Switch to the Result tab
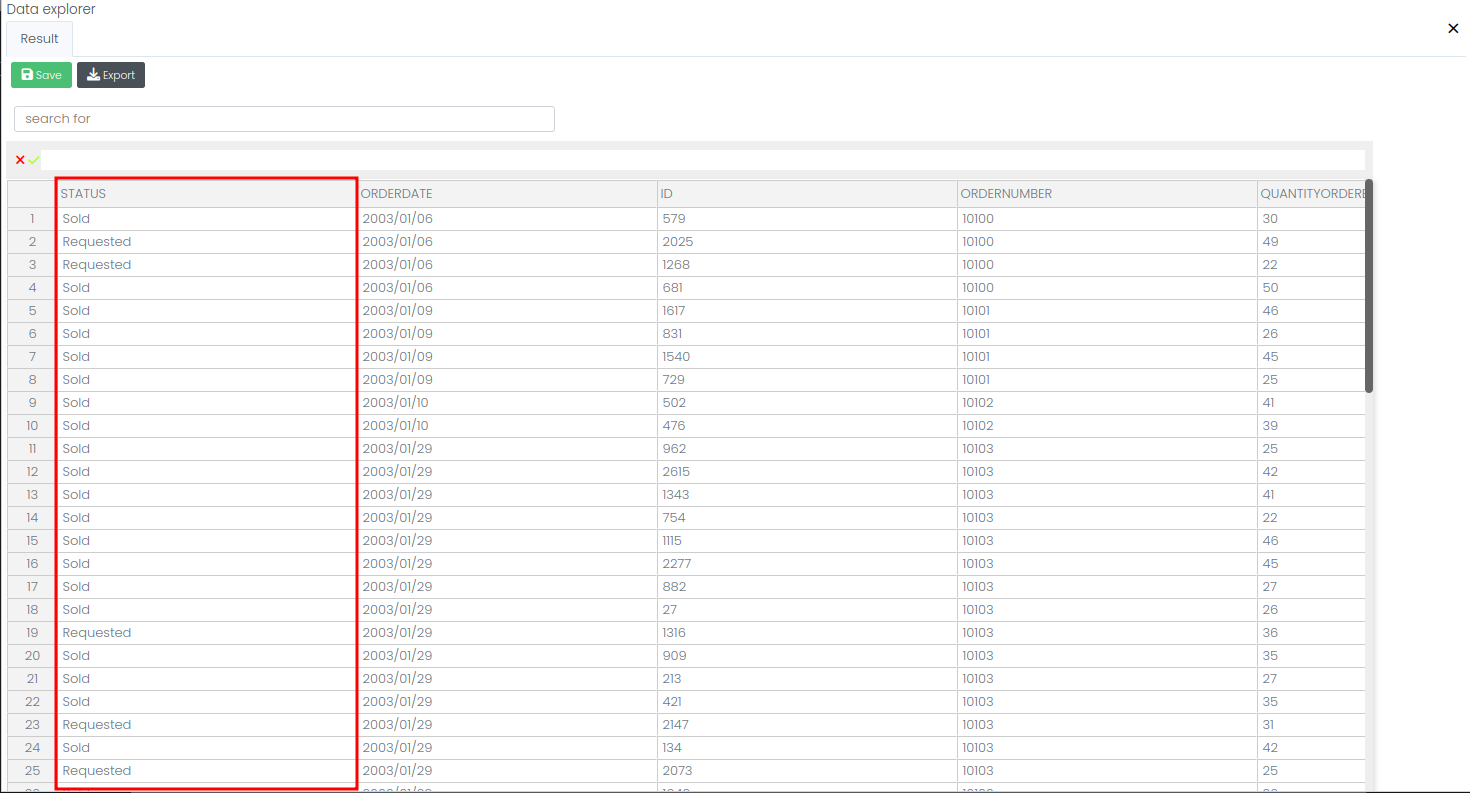Screen dimensions: 1470x793 (x=40, y=39)
